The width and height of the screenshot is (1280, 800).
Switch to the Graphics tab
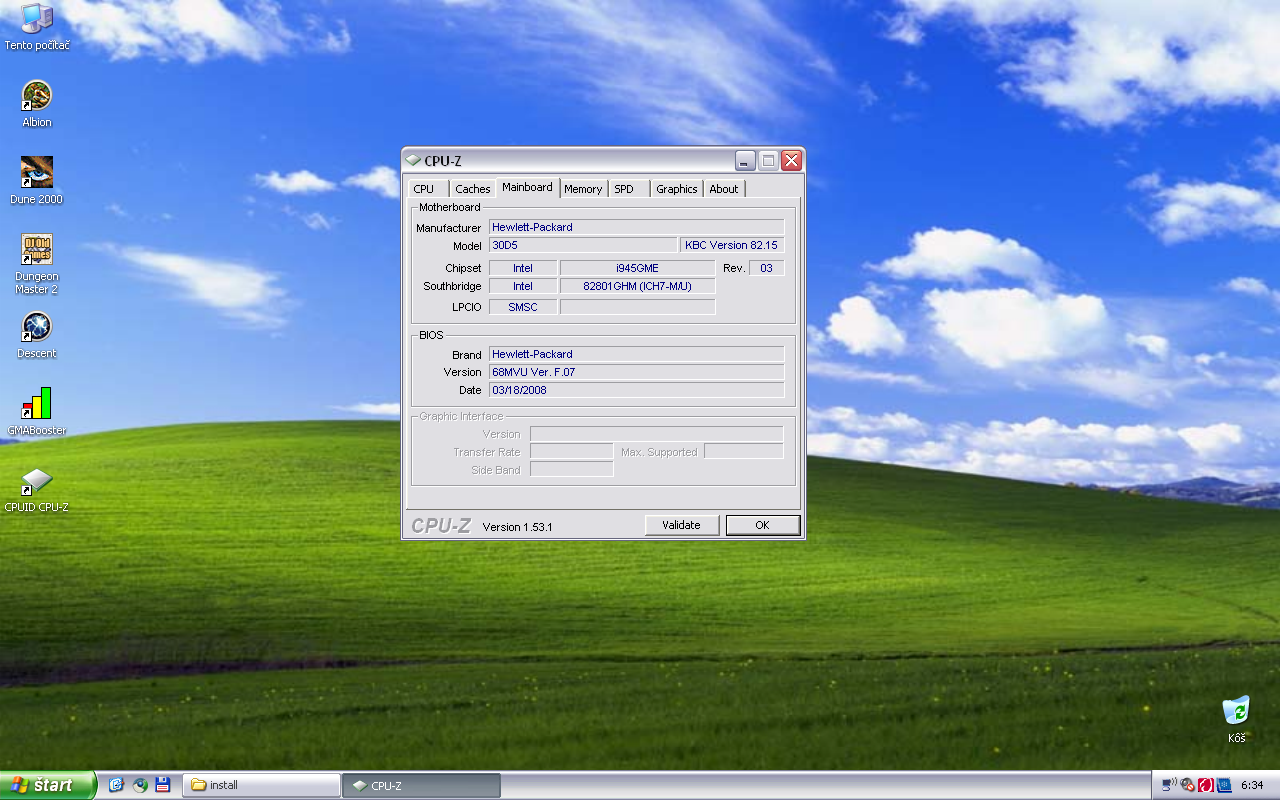[677, 189]
